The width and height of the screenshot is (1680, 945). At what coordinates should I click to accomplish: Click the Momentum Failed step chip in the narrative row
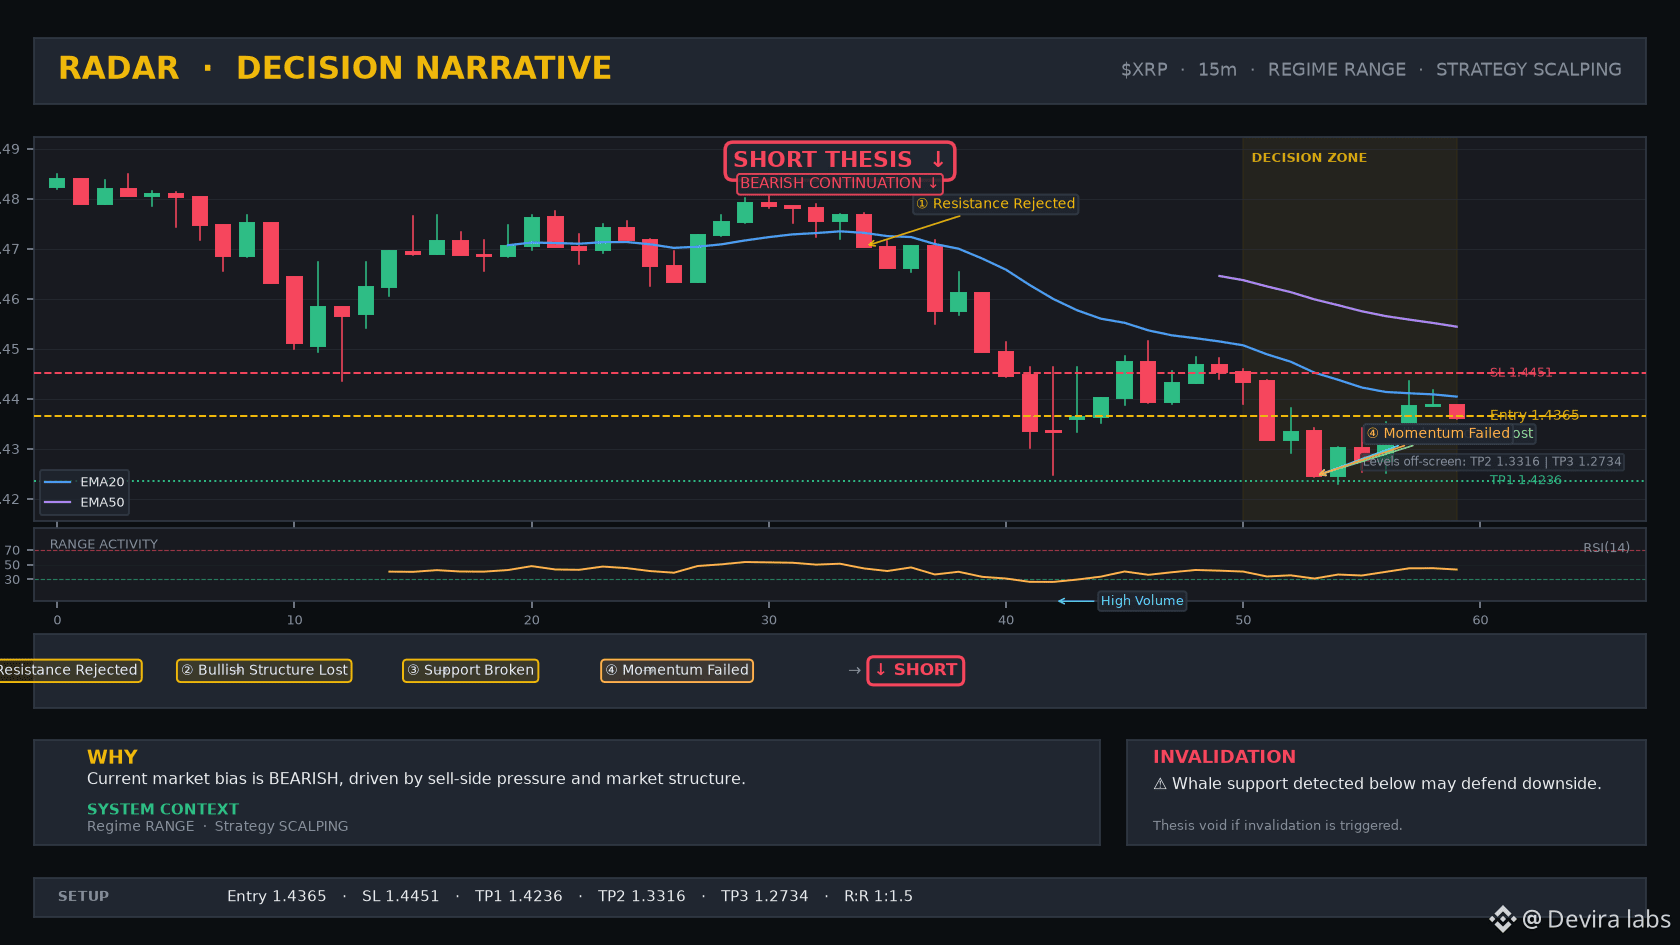pyautogui.click(x=677, y=670)
